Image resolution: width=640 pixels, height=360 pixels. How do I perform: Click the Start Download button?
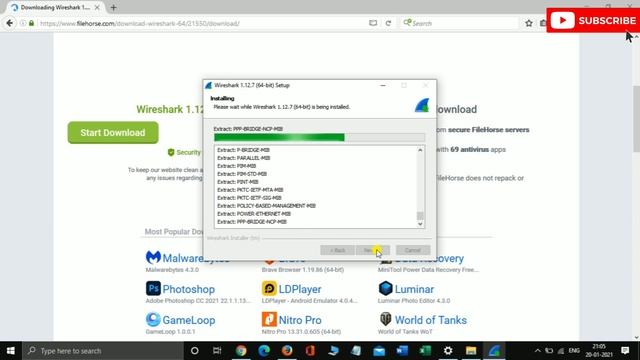113,132
